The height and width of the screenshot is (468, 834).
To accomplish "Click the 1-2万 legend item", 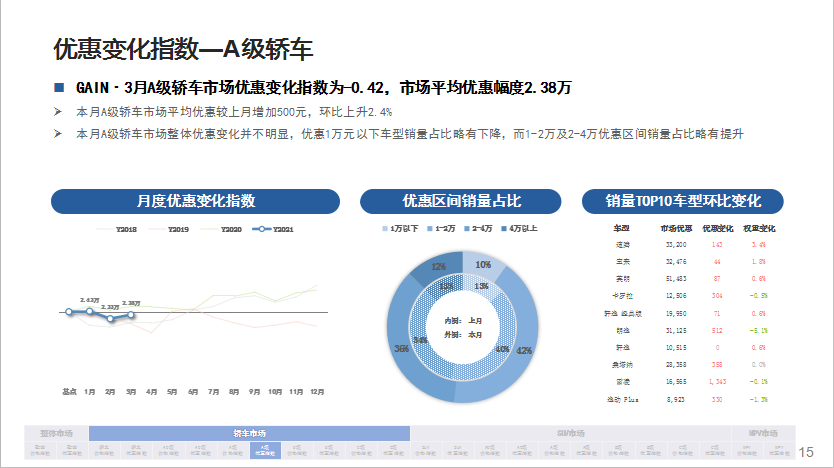I will coord(440,229).
